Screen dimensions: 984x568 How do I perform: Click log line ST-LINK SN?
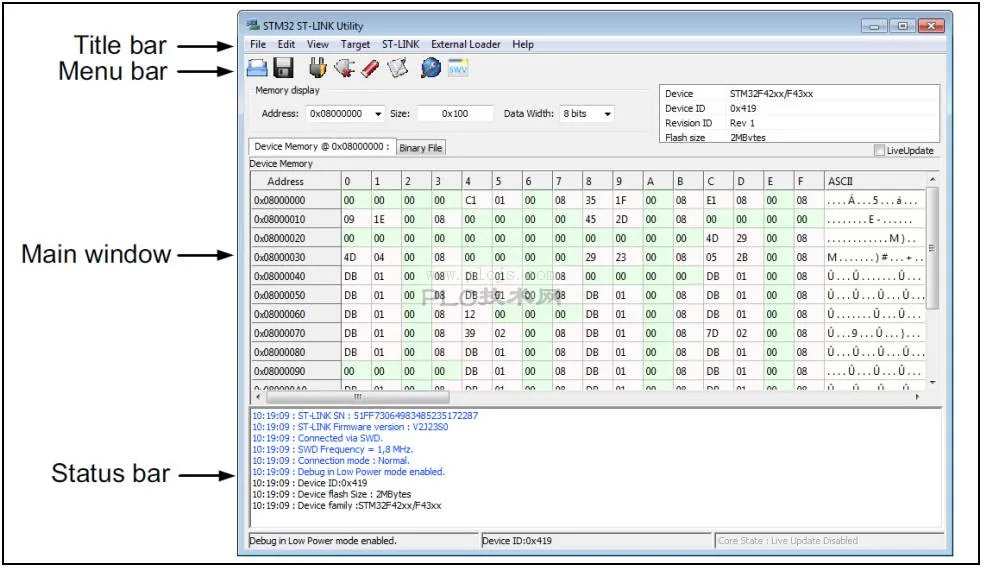(x=365, y=415)
